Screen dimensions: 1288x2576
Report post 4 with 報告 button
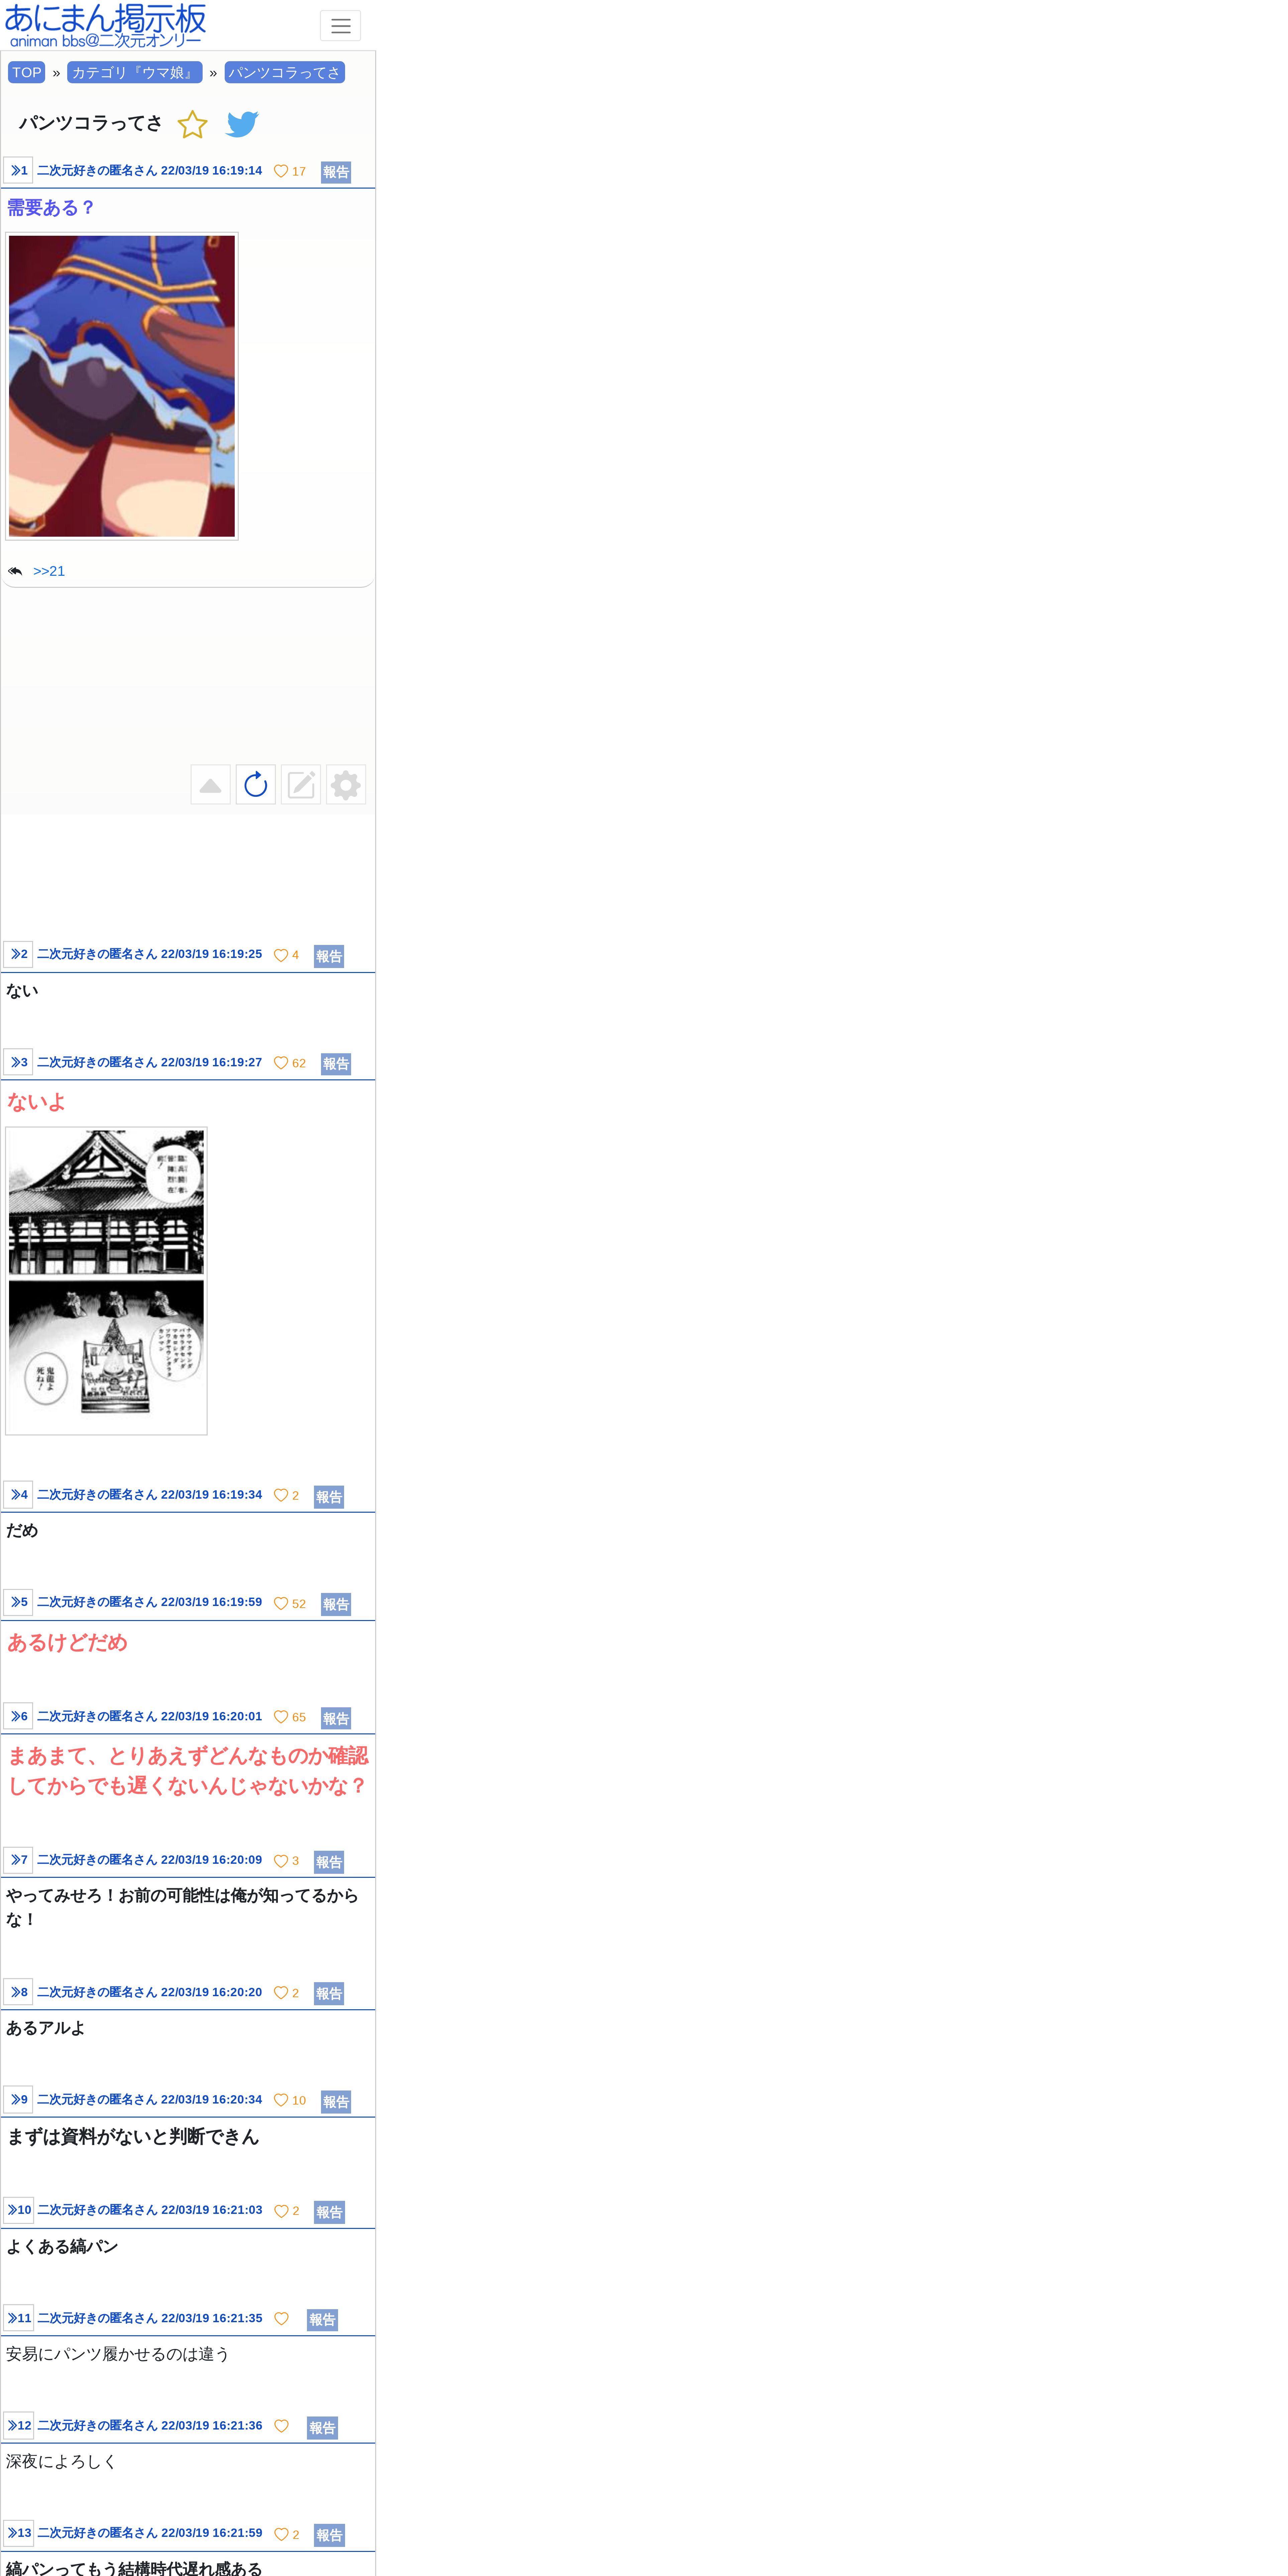coord(329,1497)
